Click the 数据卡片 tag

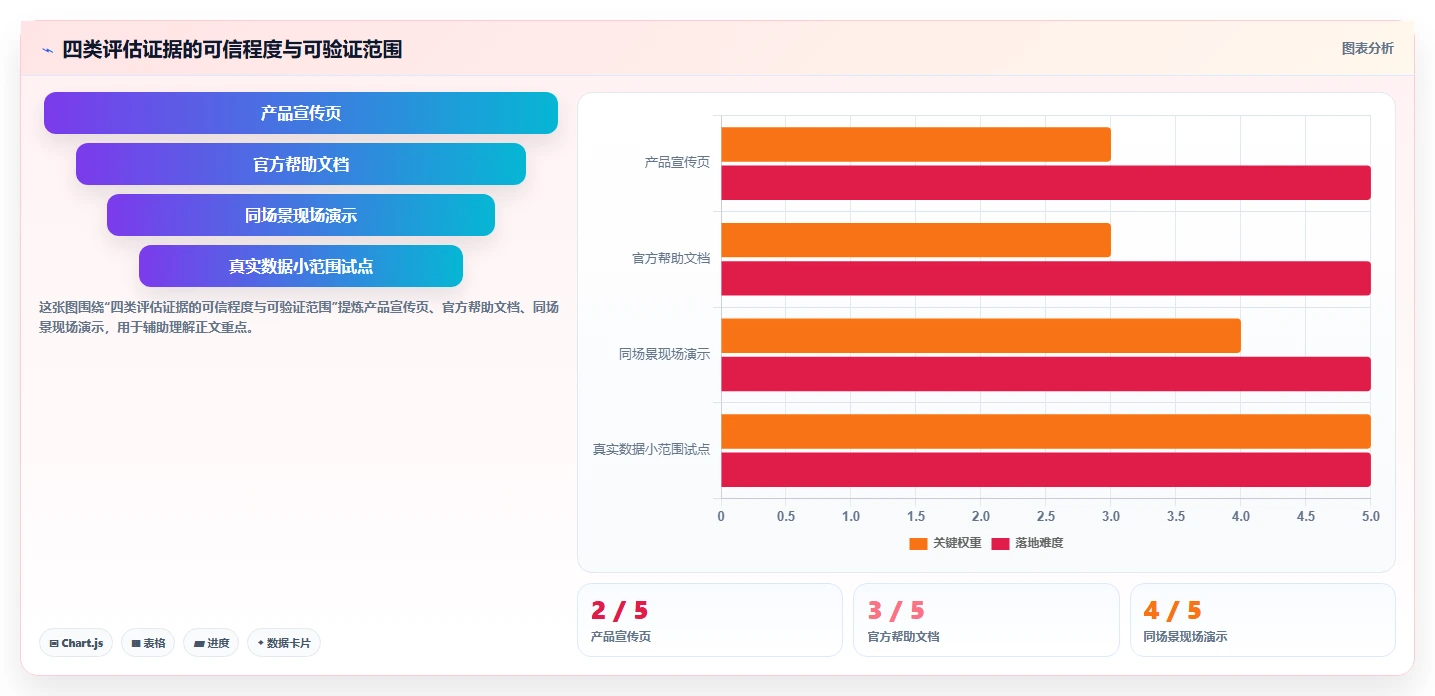(x=284, y=643)
